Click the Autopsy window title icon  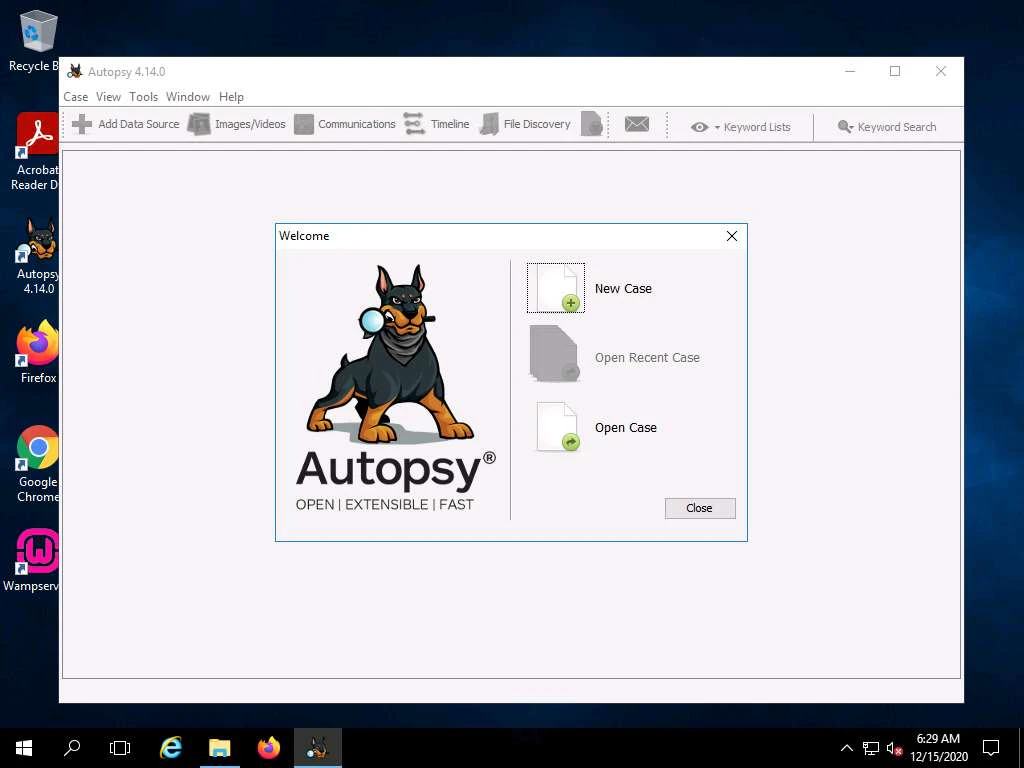tap(75, 71)
